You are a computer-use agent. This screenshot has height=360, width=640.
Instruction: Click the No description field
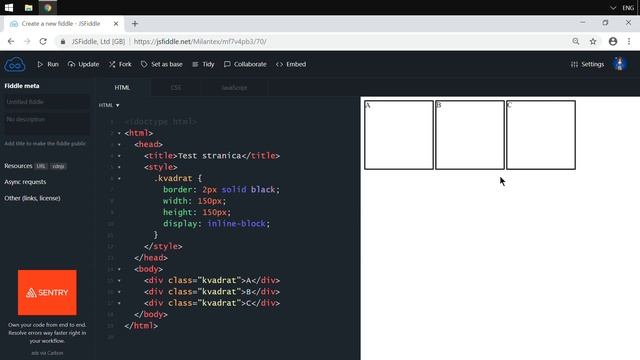(47, 124)
